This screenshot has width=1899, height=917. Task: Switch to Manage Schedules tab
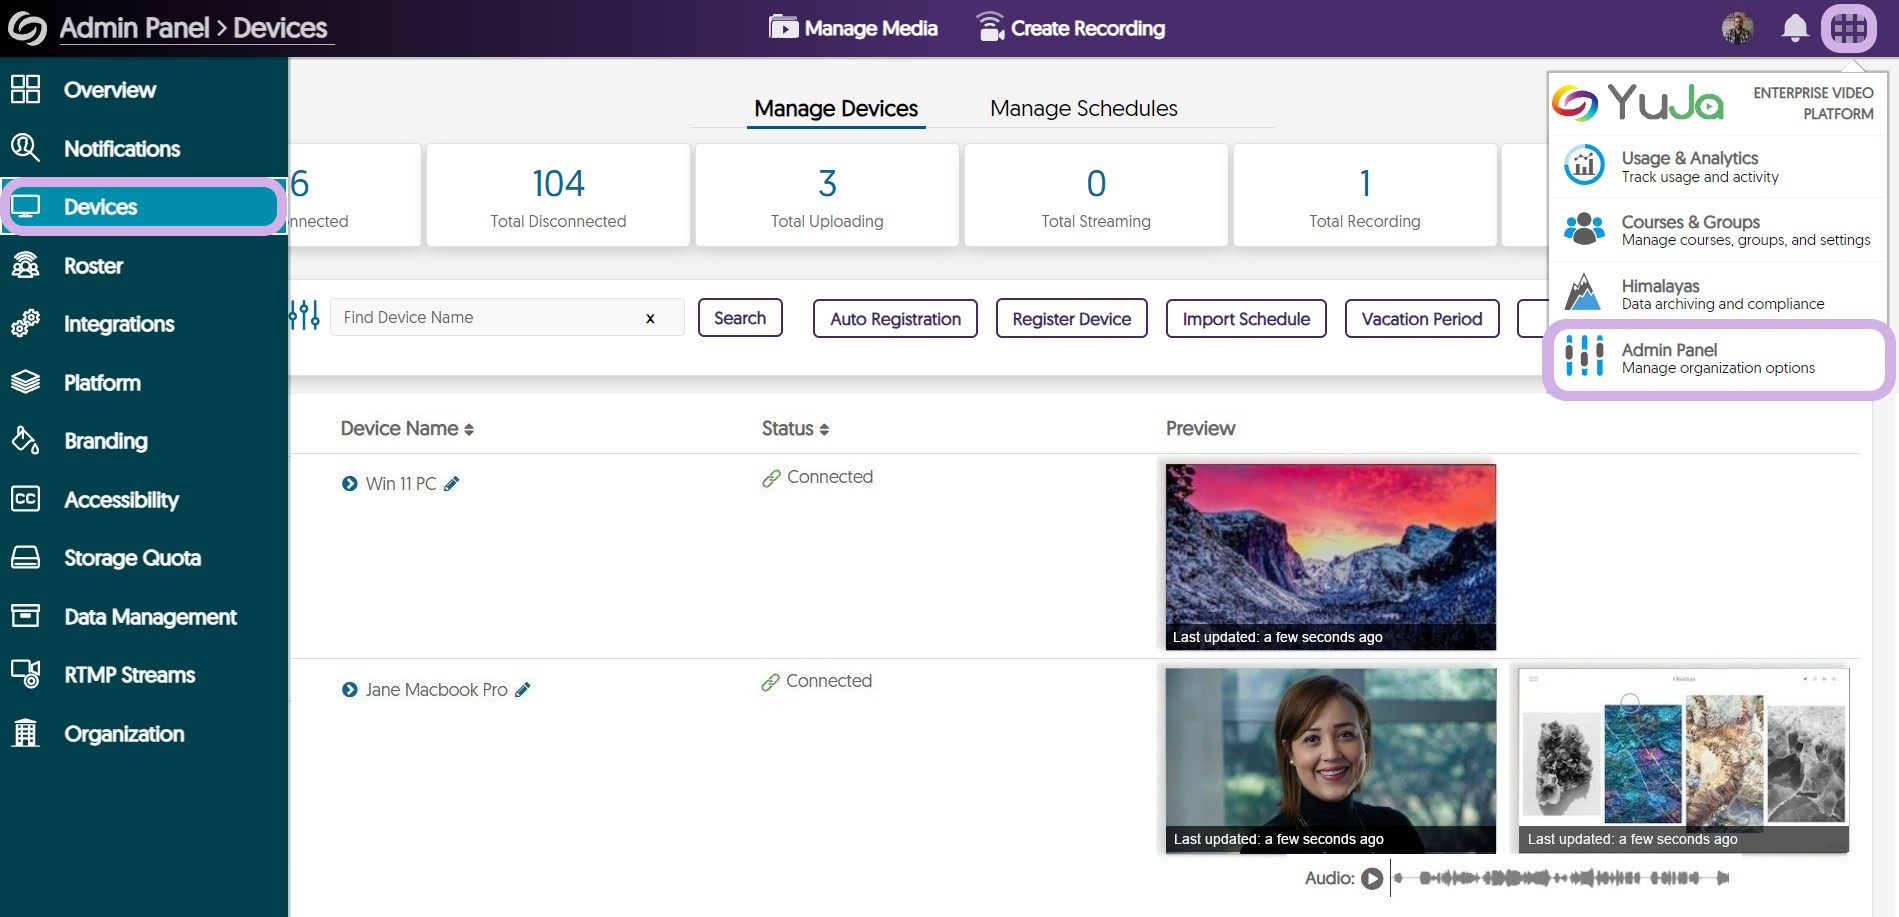click(1083, 108)
